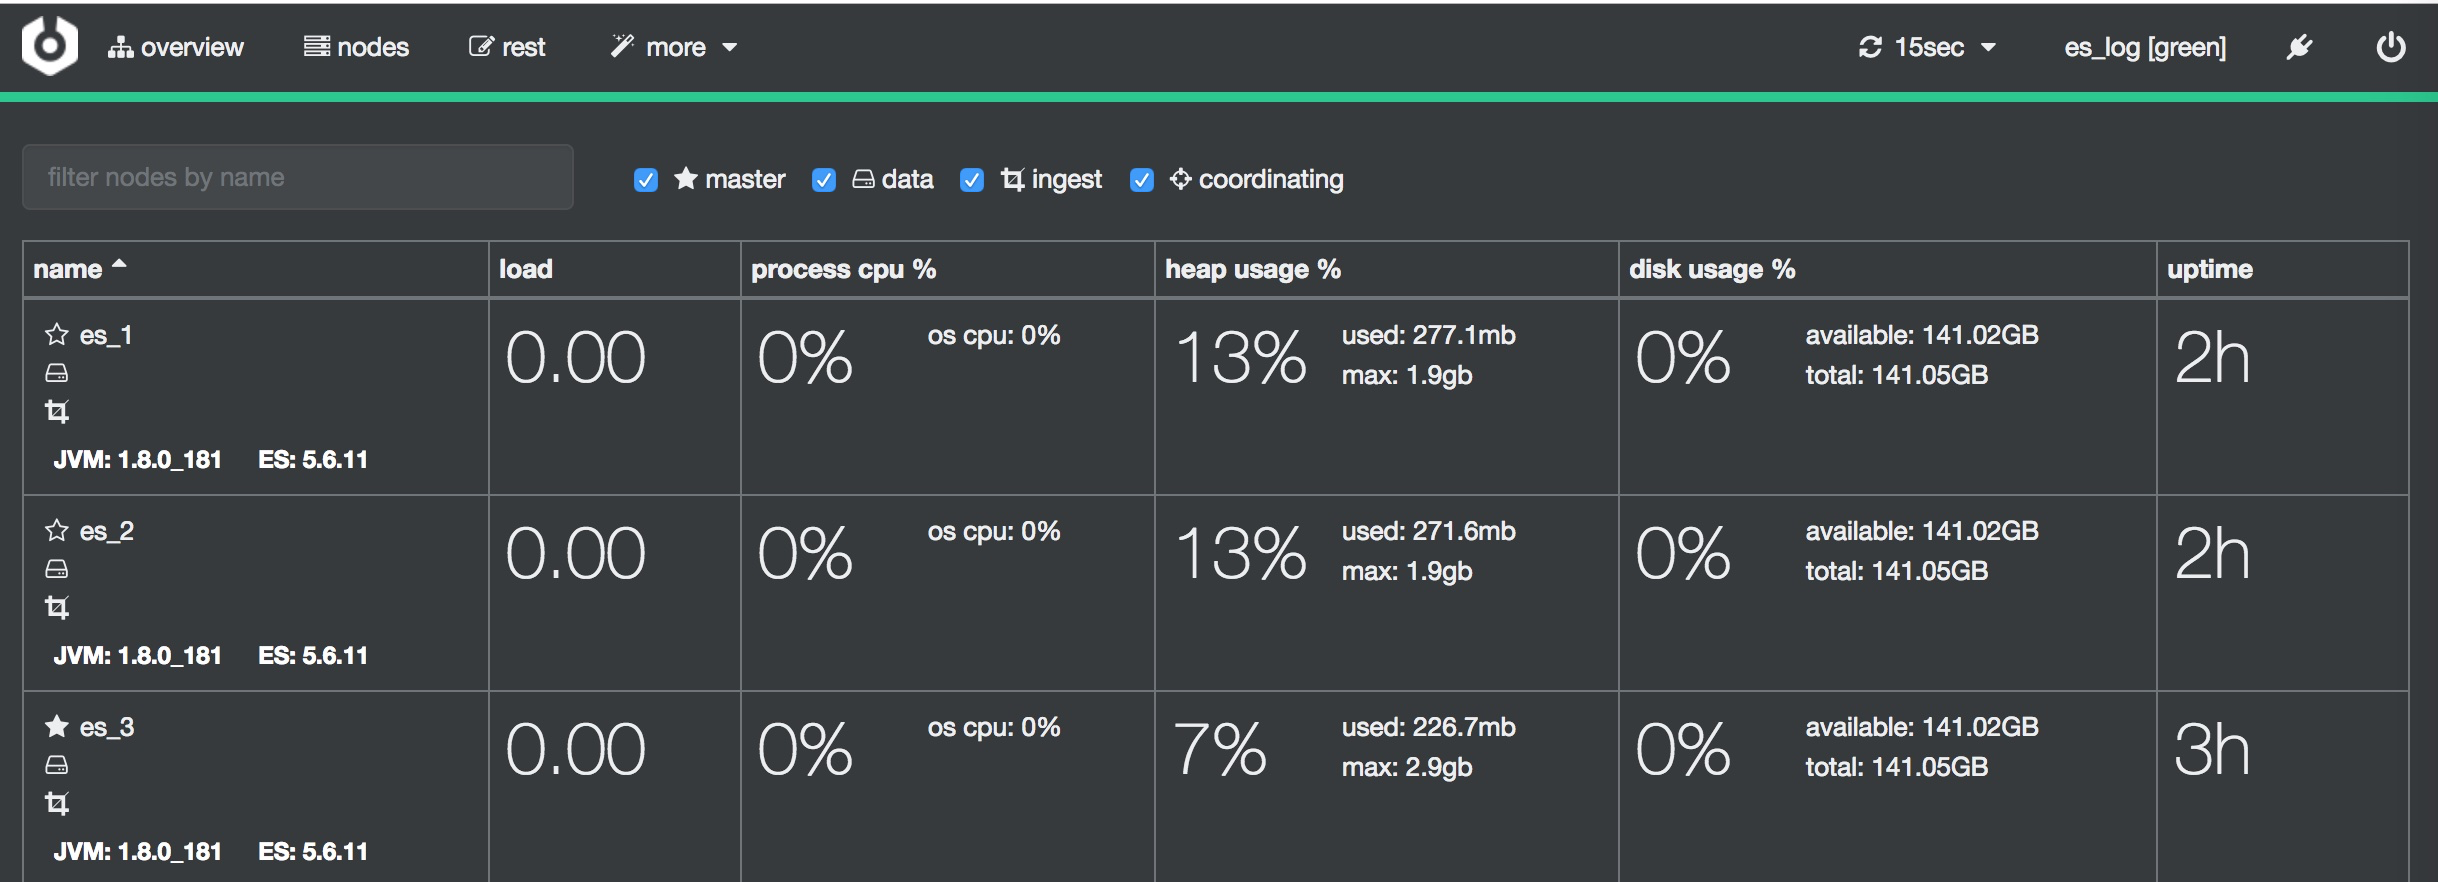
Task: Click the ingest crop icon under es_1
Action: coord(57,411)
